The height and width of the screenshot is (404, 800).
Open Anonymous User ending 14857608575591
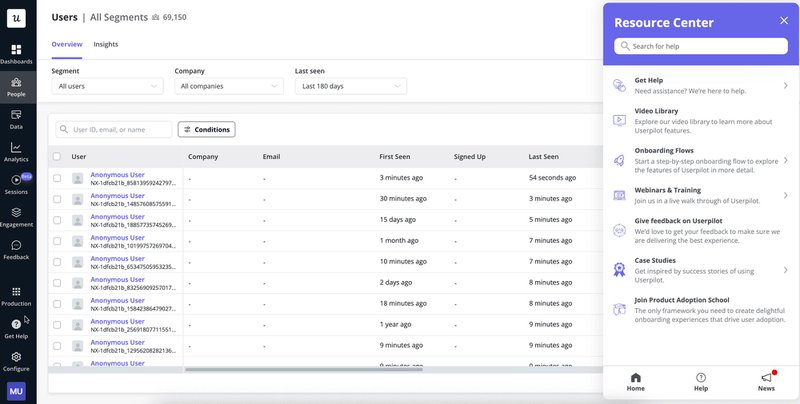tap(117, 195)
